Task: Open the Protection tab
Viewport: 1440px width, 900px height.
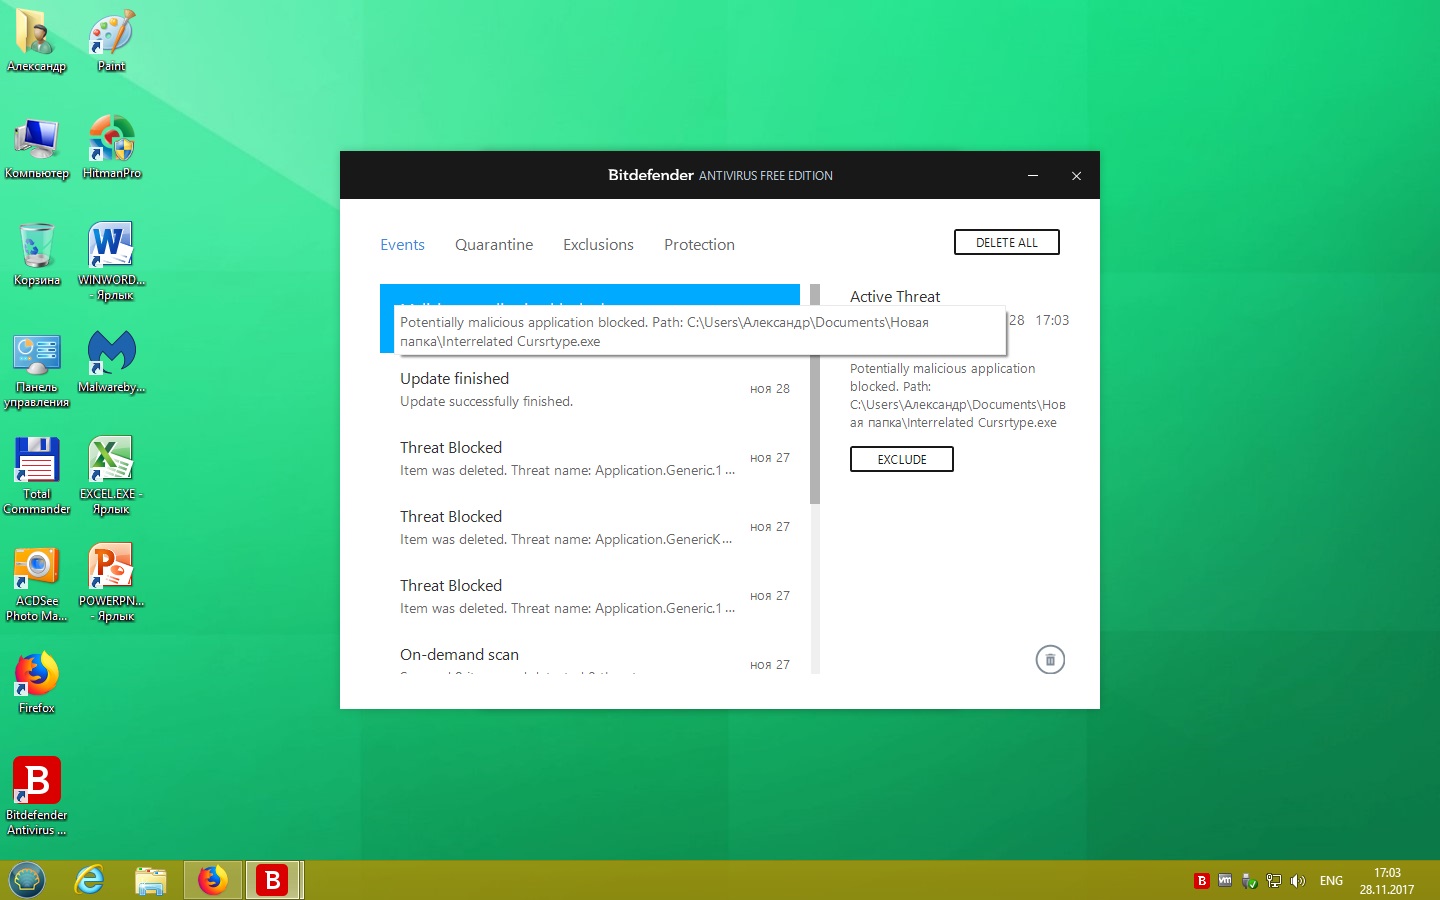Action: click(x=699, y=245)
